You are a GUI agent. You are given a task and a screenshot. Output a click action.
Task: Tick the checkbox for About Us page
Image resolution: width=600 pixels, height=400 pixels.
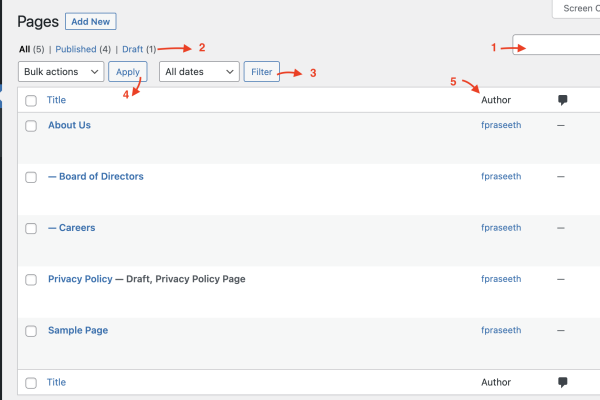(x=31, y=126)
